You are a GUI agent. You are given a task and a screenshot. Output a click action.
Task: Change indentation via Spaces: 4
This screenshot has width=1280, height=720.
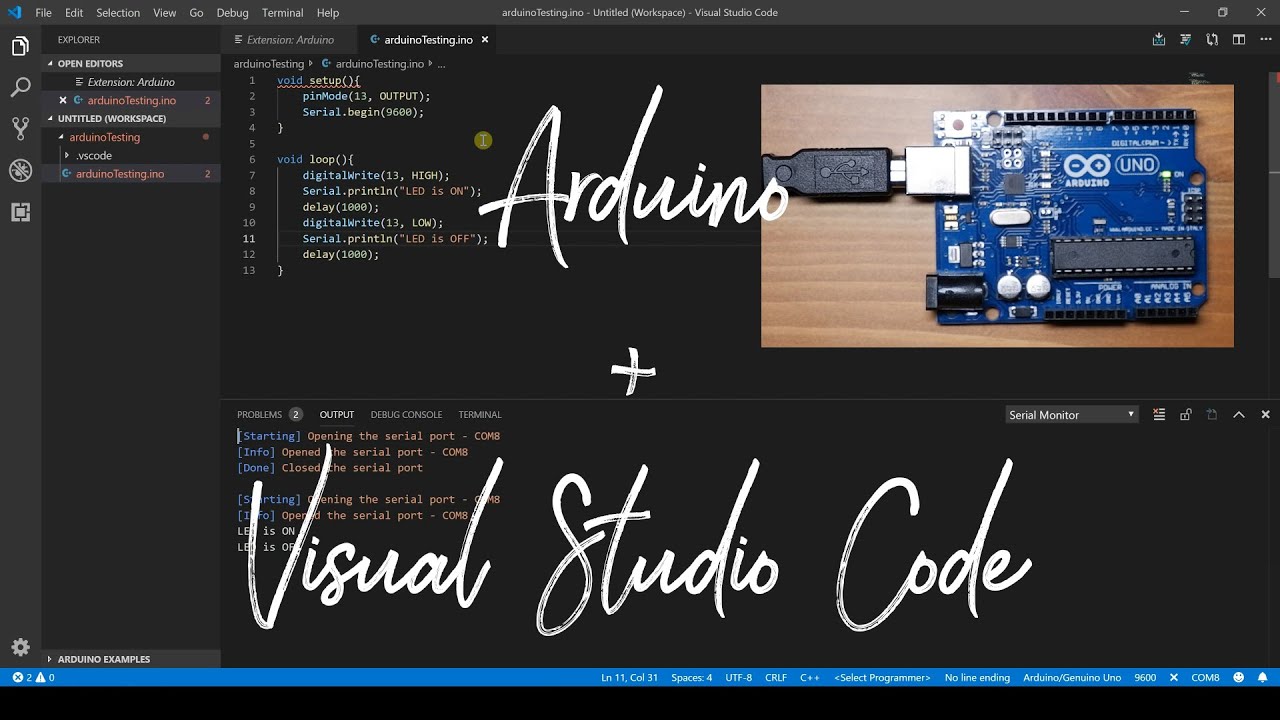[x=691, y=677]
